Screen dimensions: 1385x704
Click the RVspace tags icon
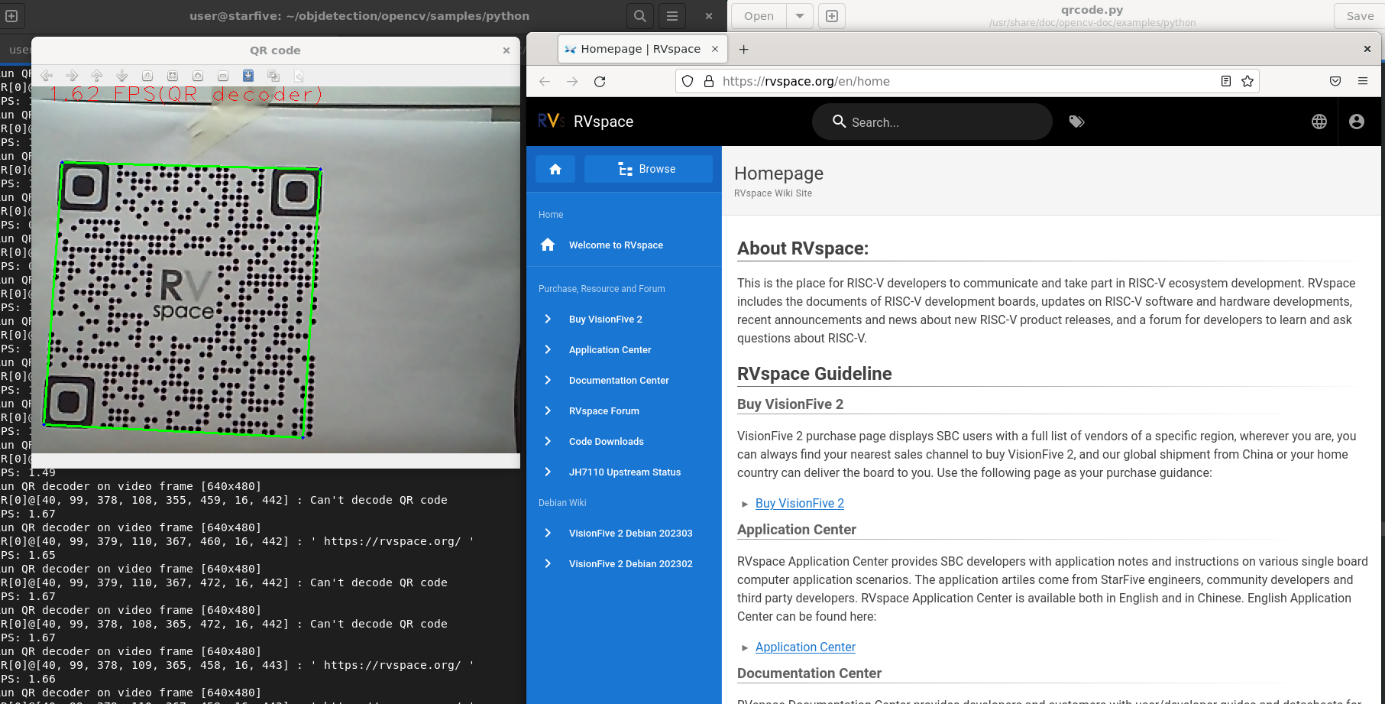[1076, 121]
